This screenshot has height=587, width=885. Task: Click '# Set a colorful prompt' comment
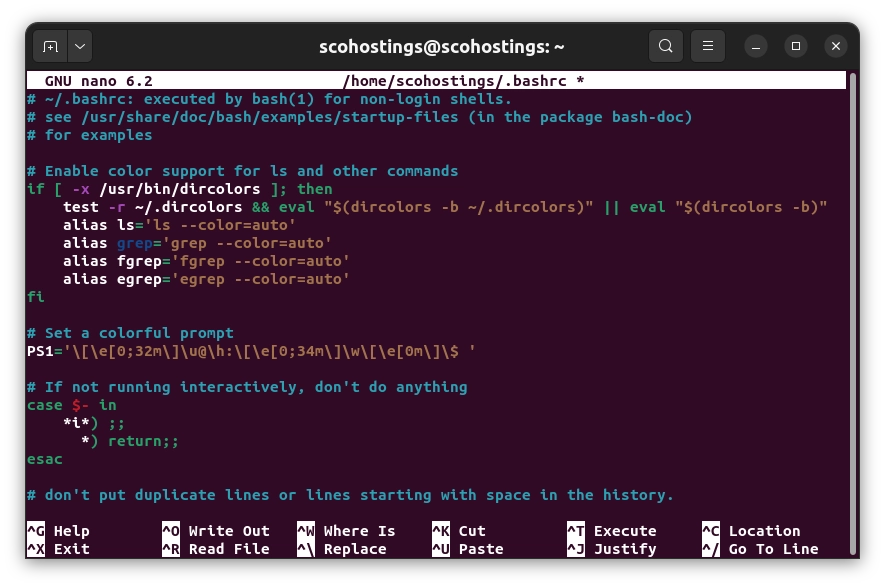(x=130, y=333)
